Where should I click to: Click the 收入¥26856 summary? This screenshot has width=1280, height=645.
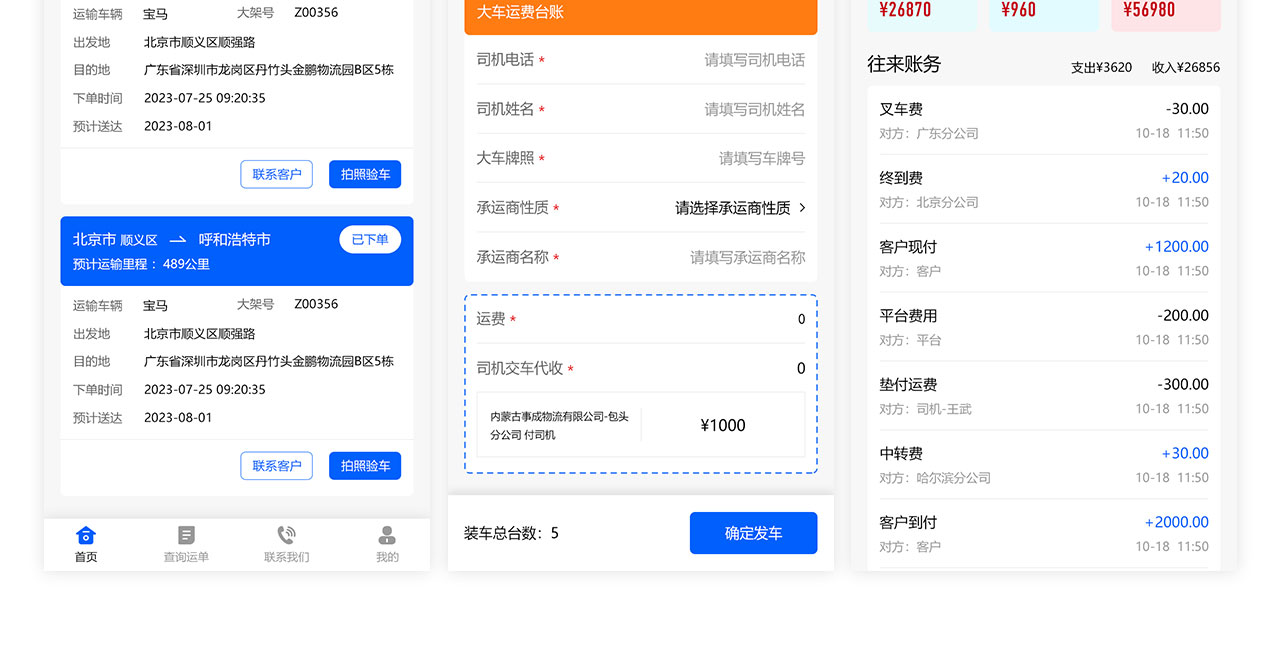(1186, 68)
